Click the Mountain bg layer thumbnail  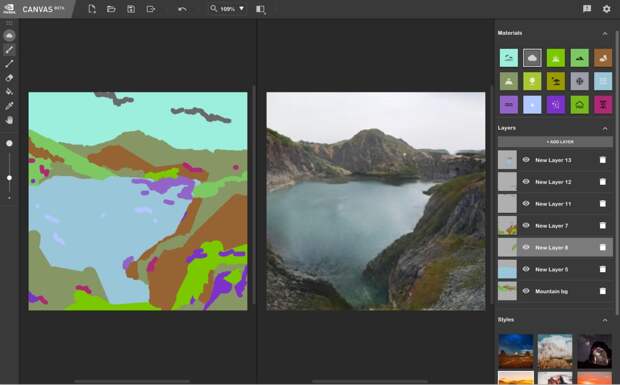point(507,291)
